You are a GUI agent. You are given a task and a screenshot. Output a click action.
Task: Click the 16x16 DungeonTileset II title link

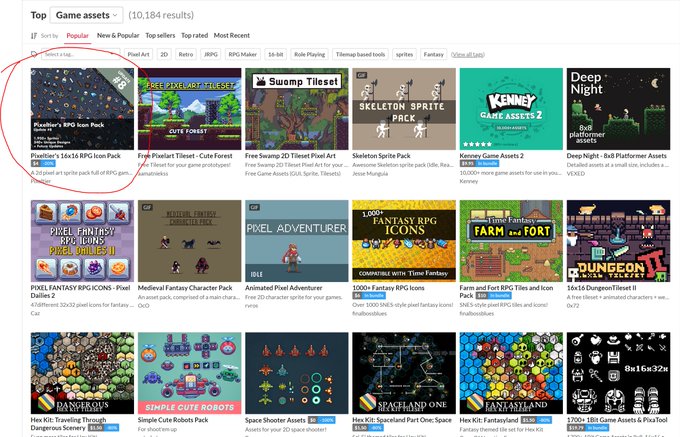tap(602, 288)
